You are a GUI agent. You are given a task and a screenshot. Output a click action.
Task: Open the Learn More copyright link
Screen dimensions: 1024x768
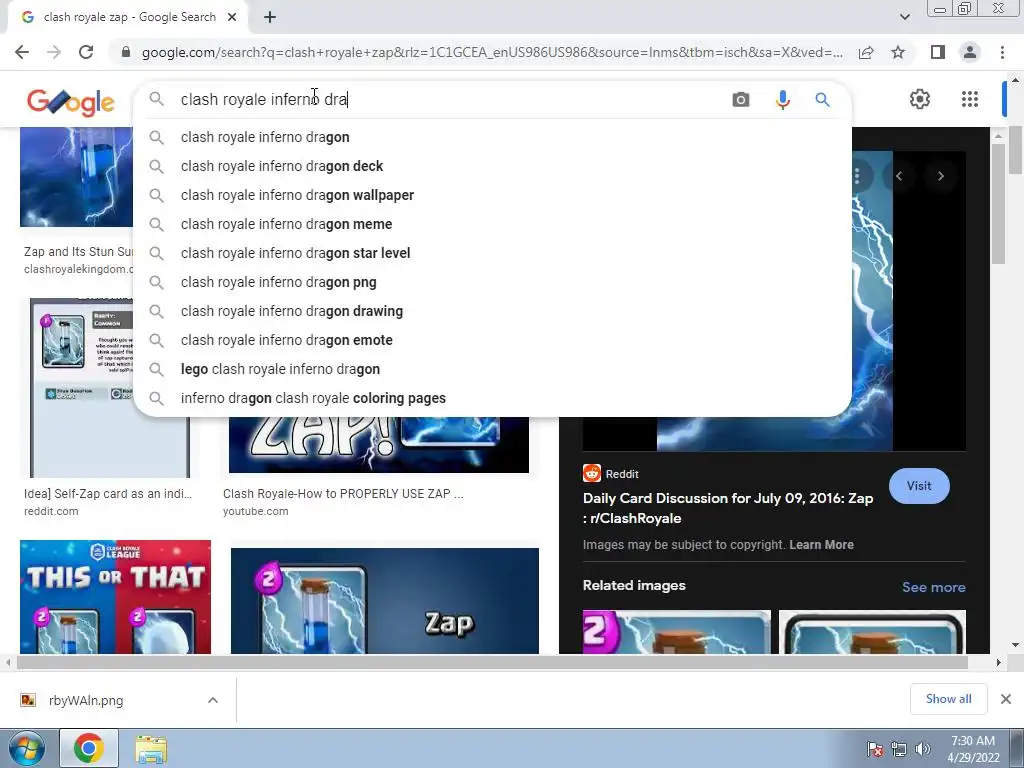click(x=821, y=545)
